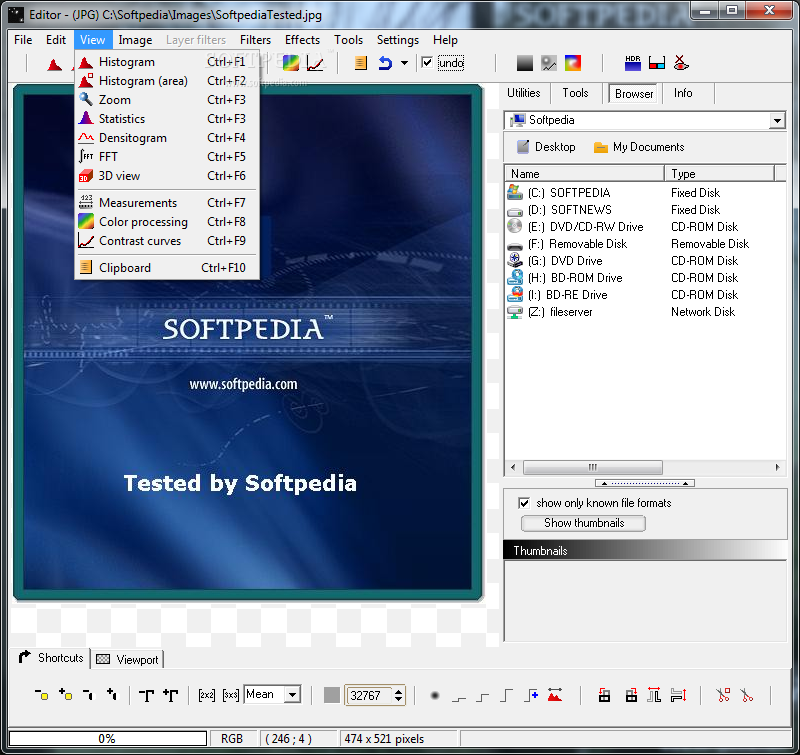
Task: Open 3D view from the menu
Action: pyautogui.click(x=167, y=175)
